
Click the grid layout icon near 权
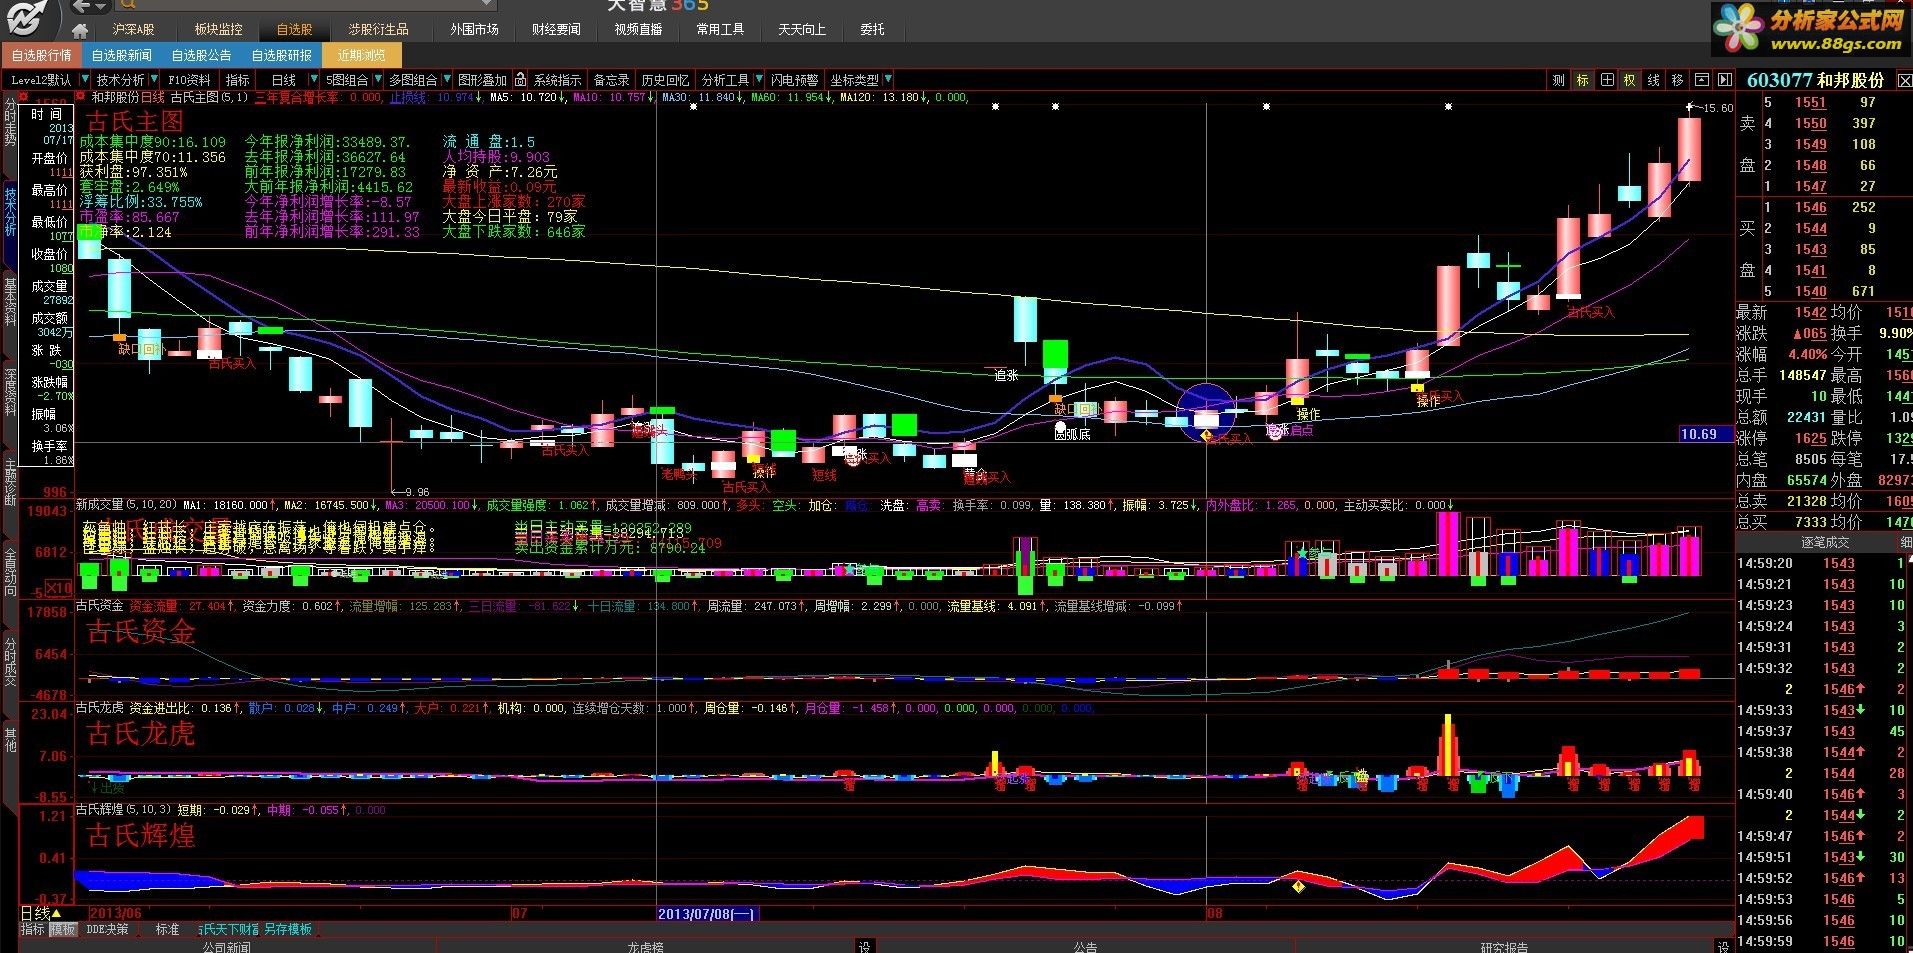1606,80
